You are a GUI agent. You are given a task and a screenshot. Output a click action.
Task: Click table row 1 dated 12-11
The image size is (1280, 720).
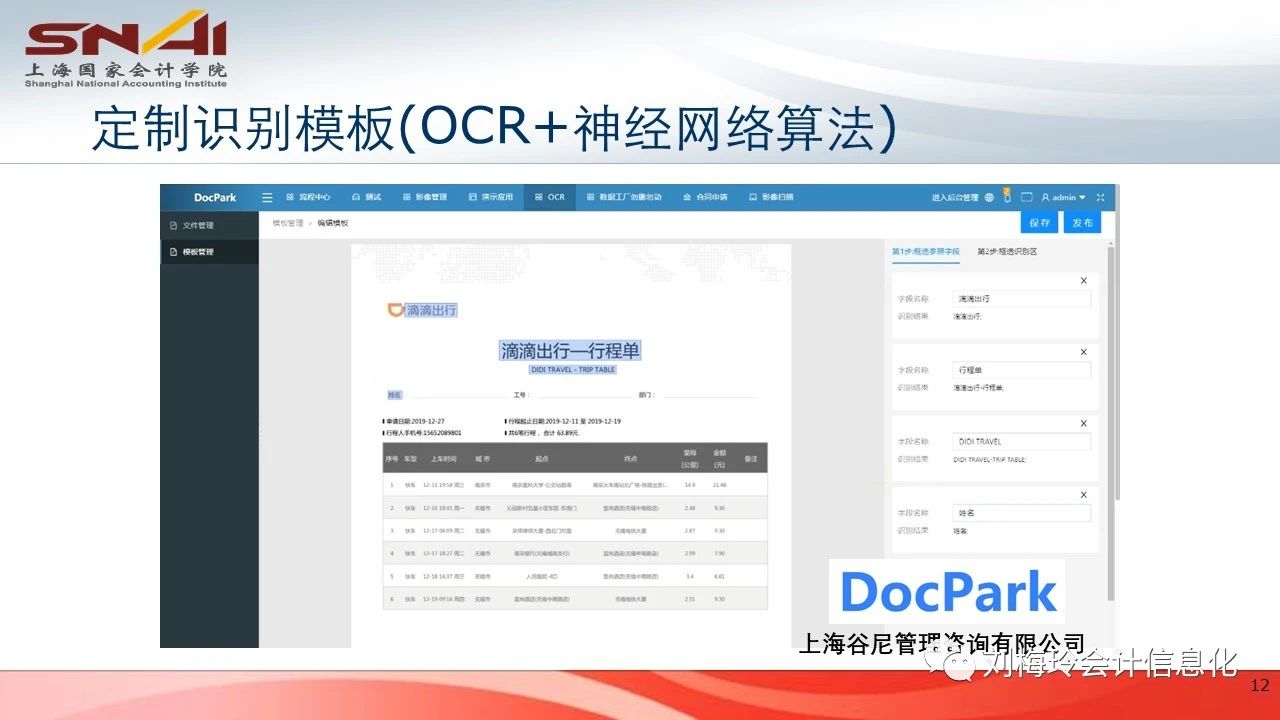point(575,484)
